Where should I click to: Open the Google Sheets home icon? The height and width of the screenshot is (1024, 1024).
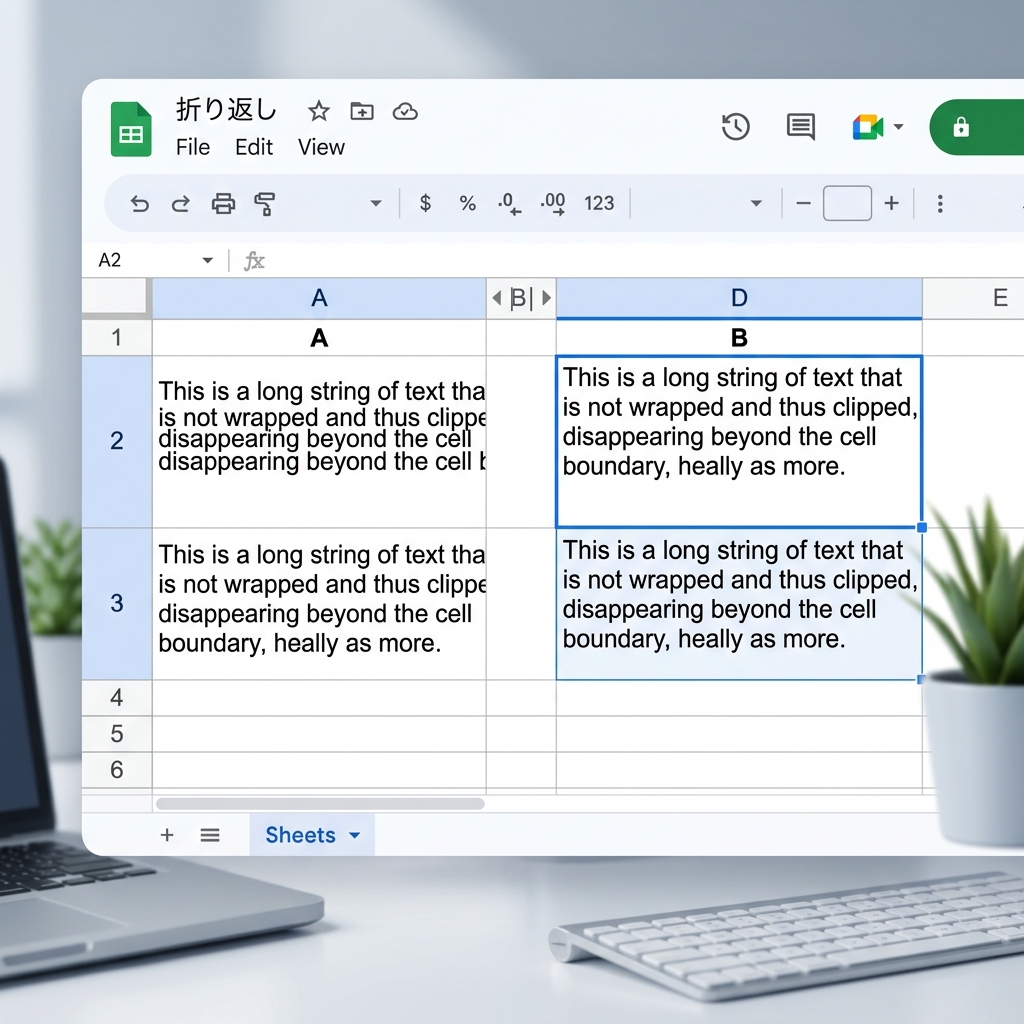pos(131,129)
